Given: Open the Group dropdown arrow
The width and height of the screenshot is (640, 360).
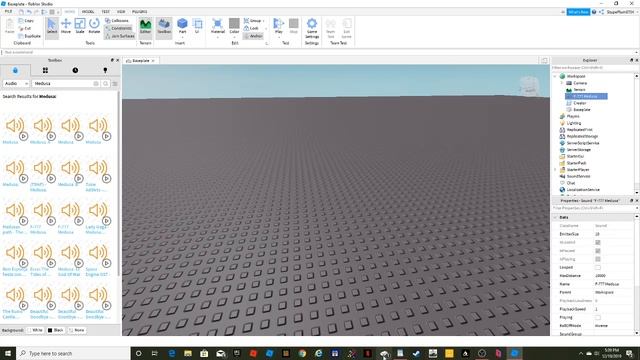Looking at the screenshot, I should click(264, 20).
